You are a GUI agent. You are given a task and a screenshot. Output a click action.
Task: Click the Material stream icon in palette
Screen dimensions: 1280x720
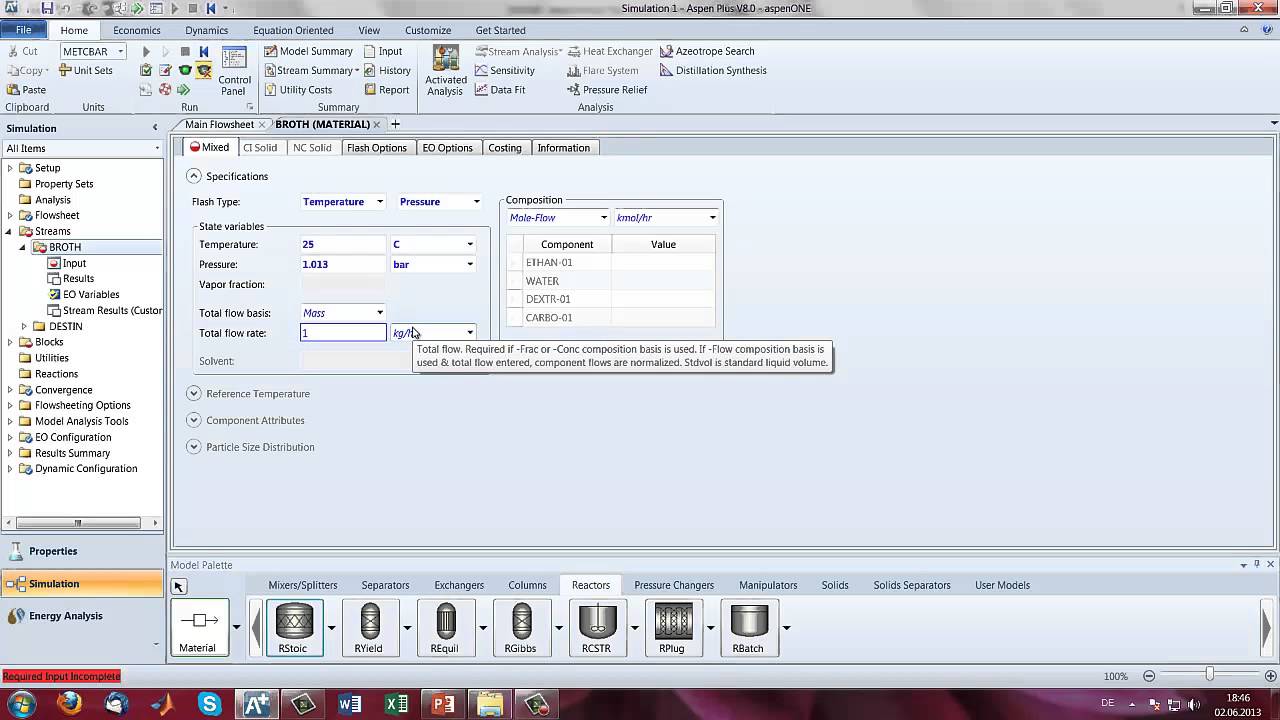198,627
